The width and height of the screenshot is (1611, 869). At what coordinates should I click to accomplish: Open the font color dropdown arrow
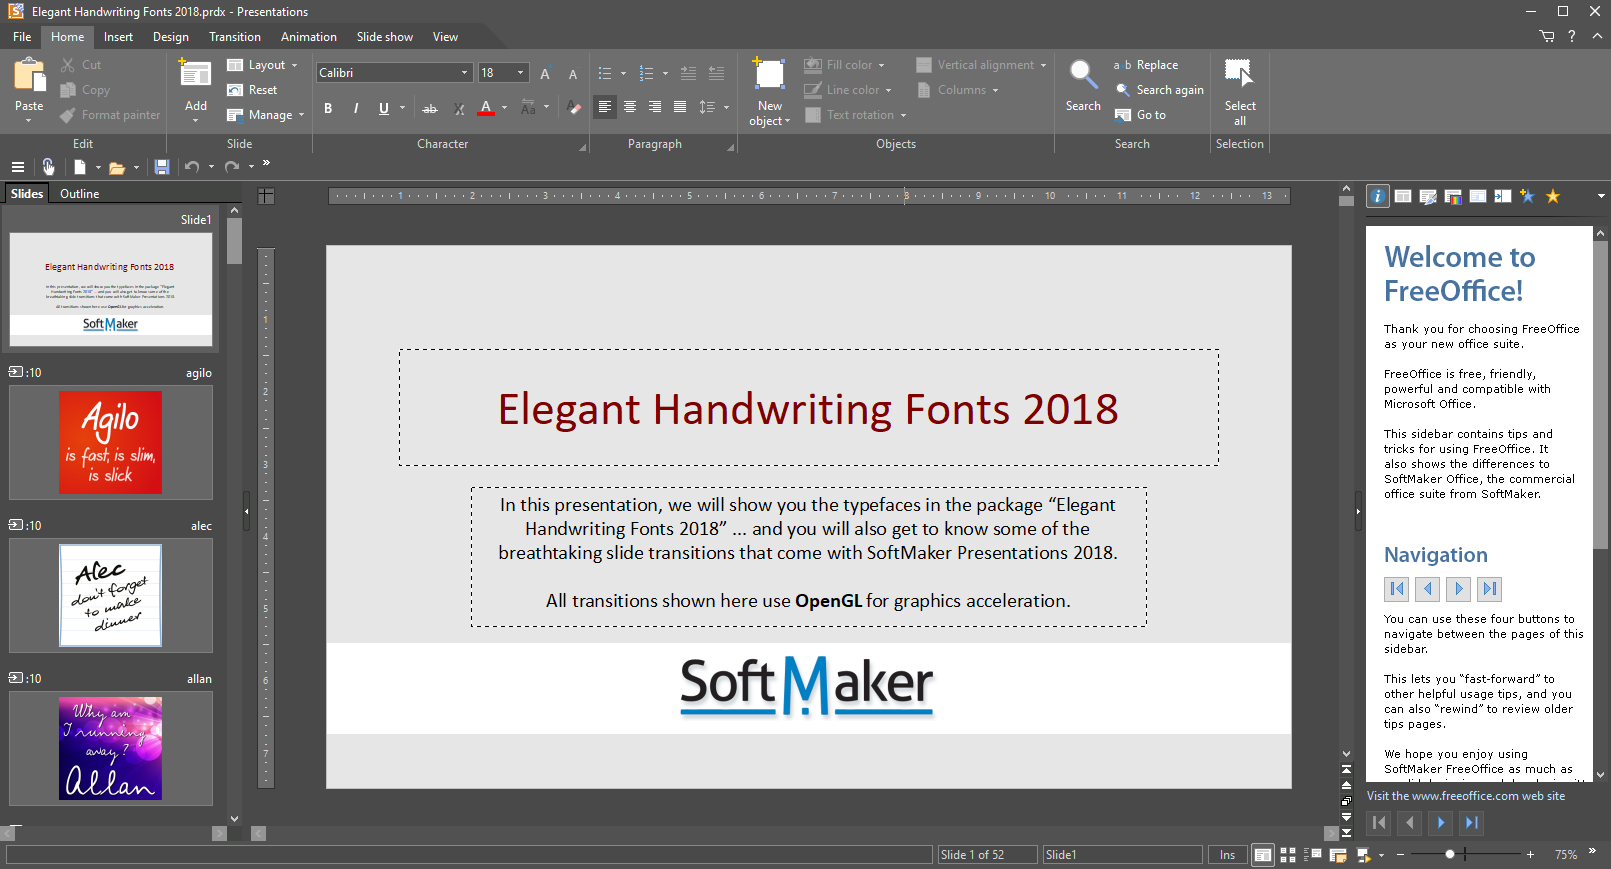point(504,107)
